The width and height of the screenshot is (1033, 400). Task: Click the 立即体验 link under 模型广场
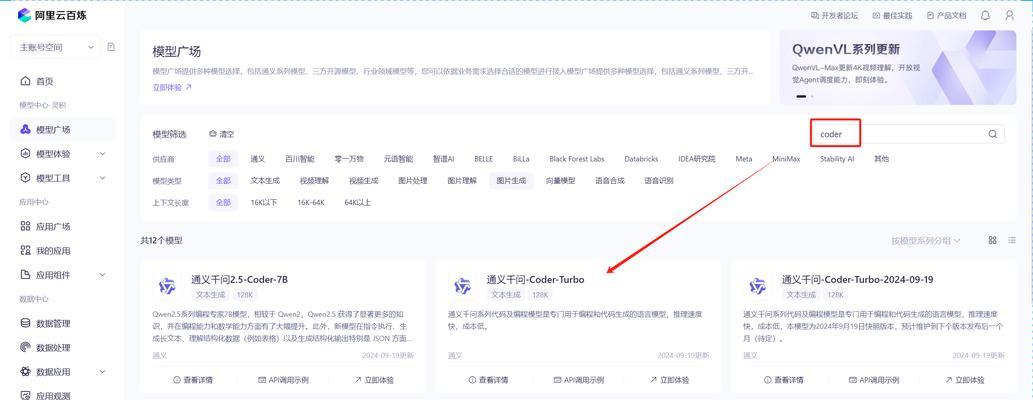[171, 87]
